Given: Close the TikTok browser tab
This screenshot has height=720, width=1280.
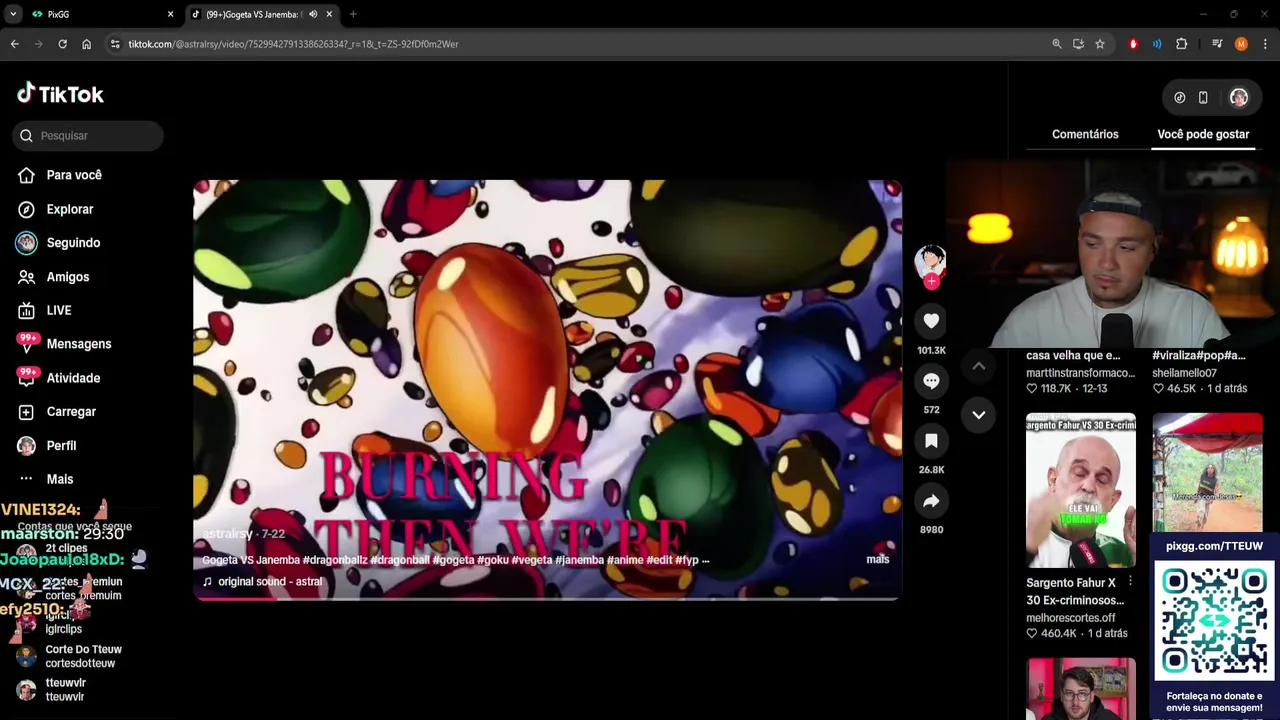Looking at the screenshot, I should pos(329,14).
